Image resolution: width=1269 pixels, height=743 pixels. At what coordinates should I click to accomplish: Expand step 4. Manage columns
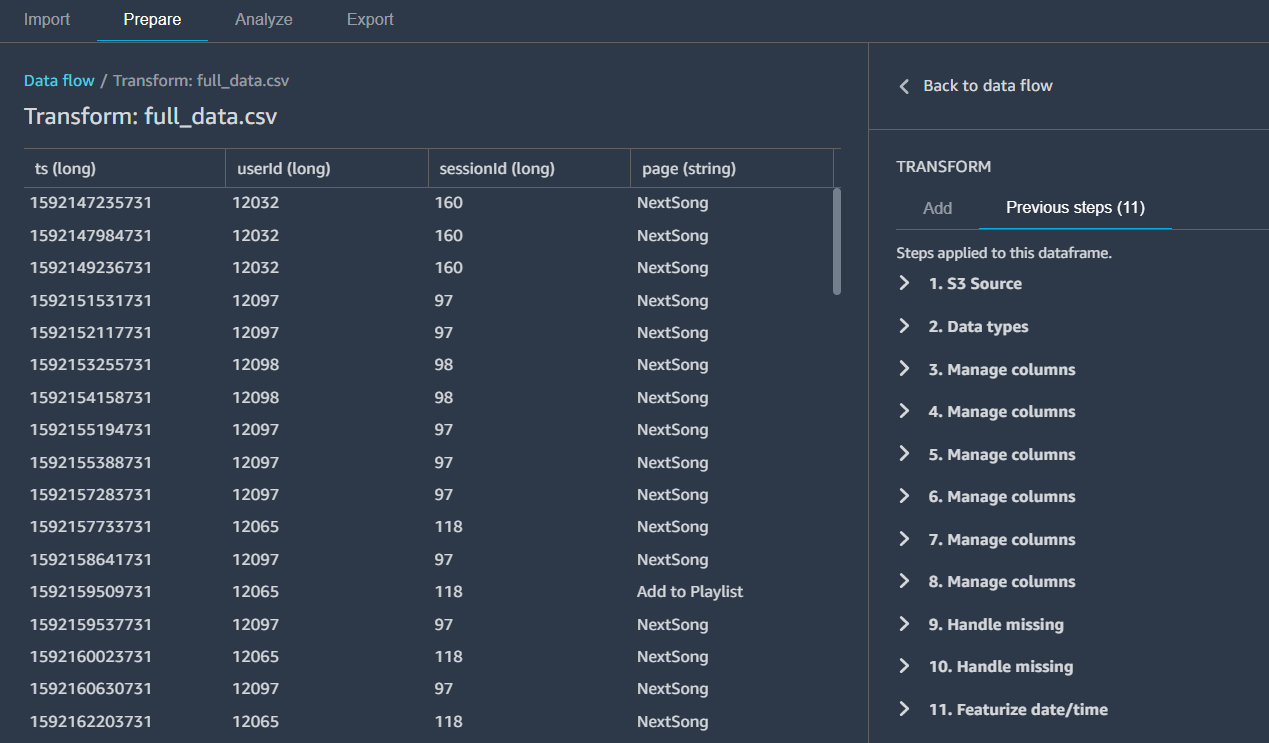904,411
